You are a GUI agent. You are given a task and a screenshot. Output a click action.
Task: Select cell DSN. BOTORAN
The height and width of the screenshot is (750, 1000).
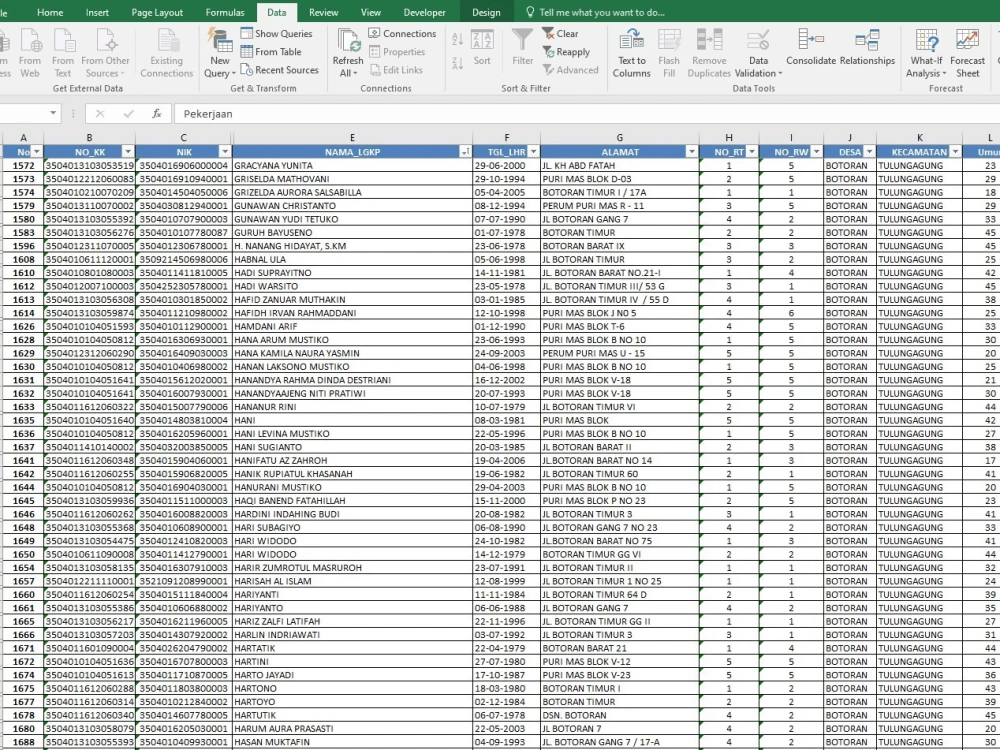(620, 715)
